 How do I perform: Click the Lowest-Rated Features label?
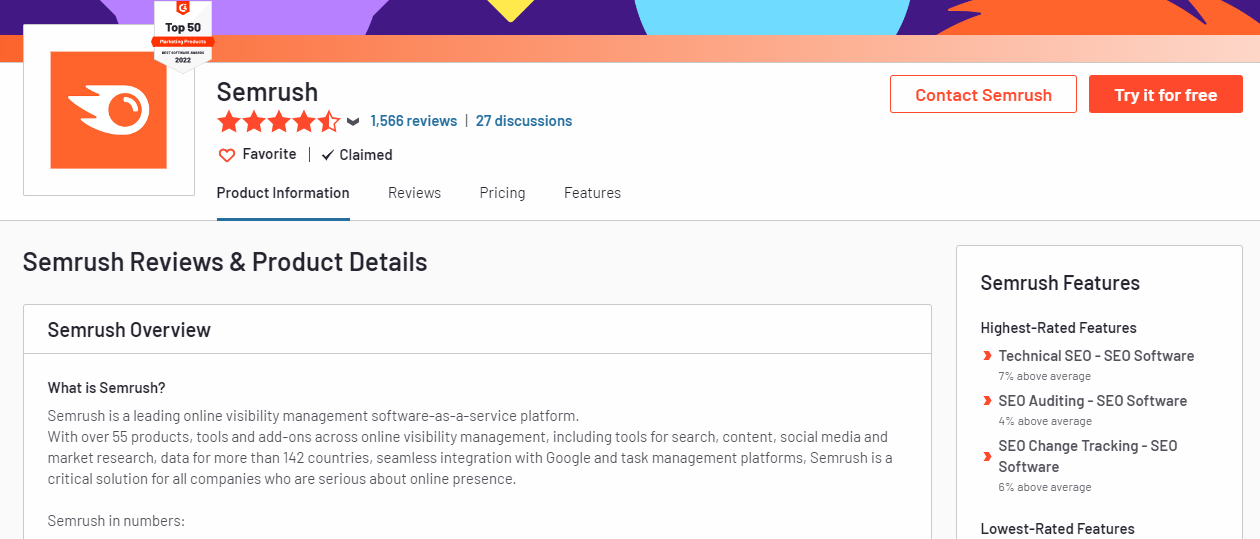[x=1057, y=529]
